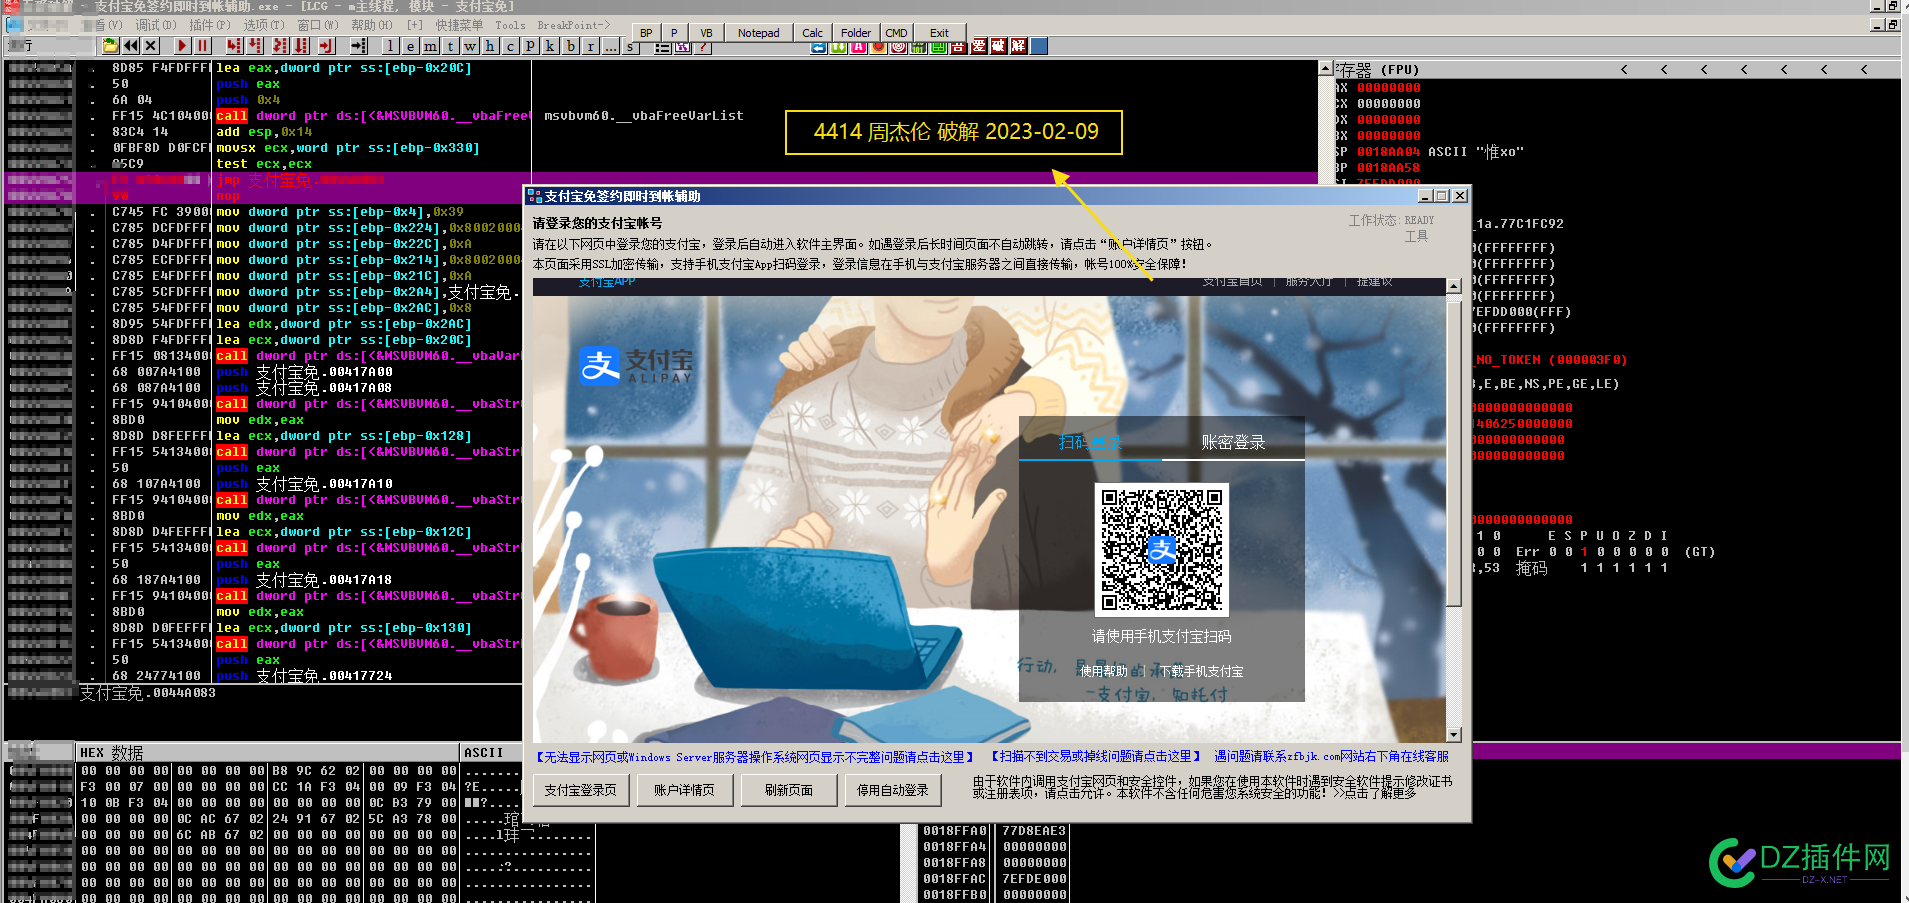Viewport: 1909px width, 903px height.
Task: Select the 'add esp,0x14' disassembly line
Action: tap(264, 132)
